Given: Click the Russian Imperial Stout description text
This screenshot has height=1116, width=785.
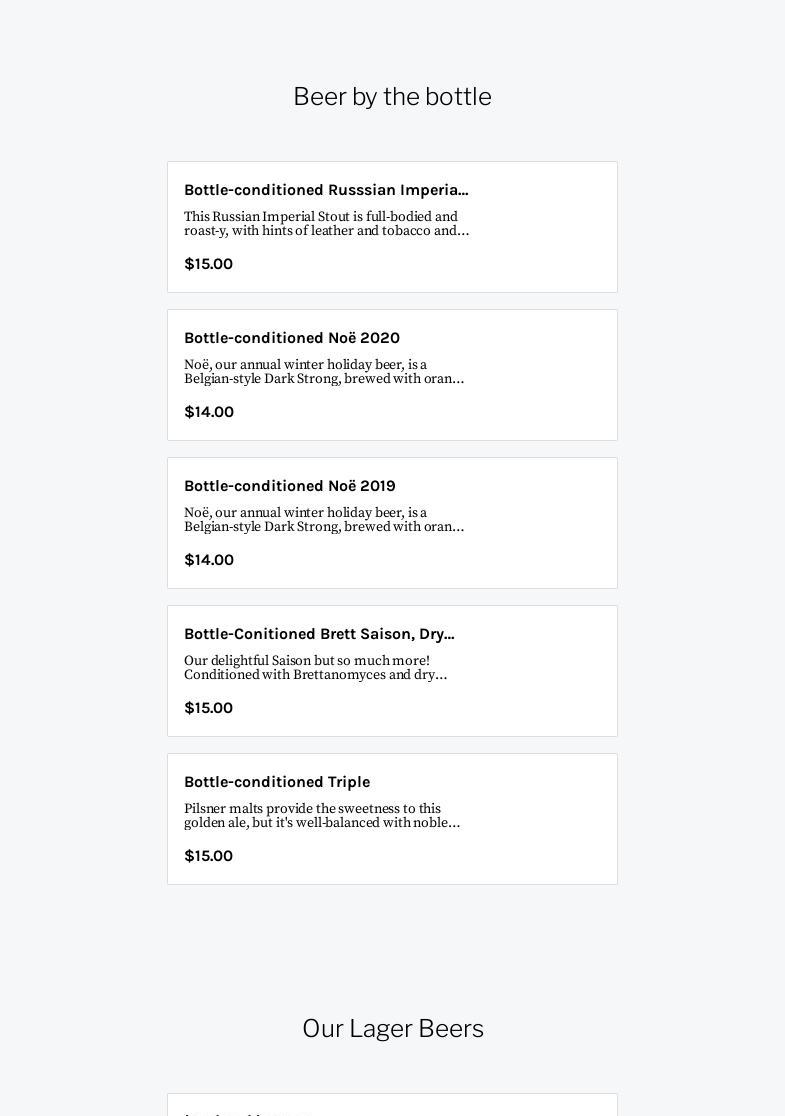Looking at the screenshot, I should pyautogui.click(x=326, y=223).
